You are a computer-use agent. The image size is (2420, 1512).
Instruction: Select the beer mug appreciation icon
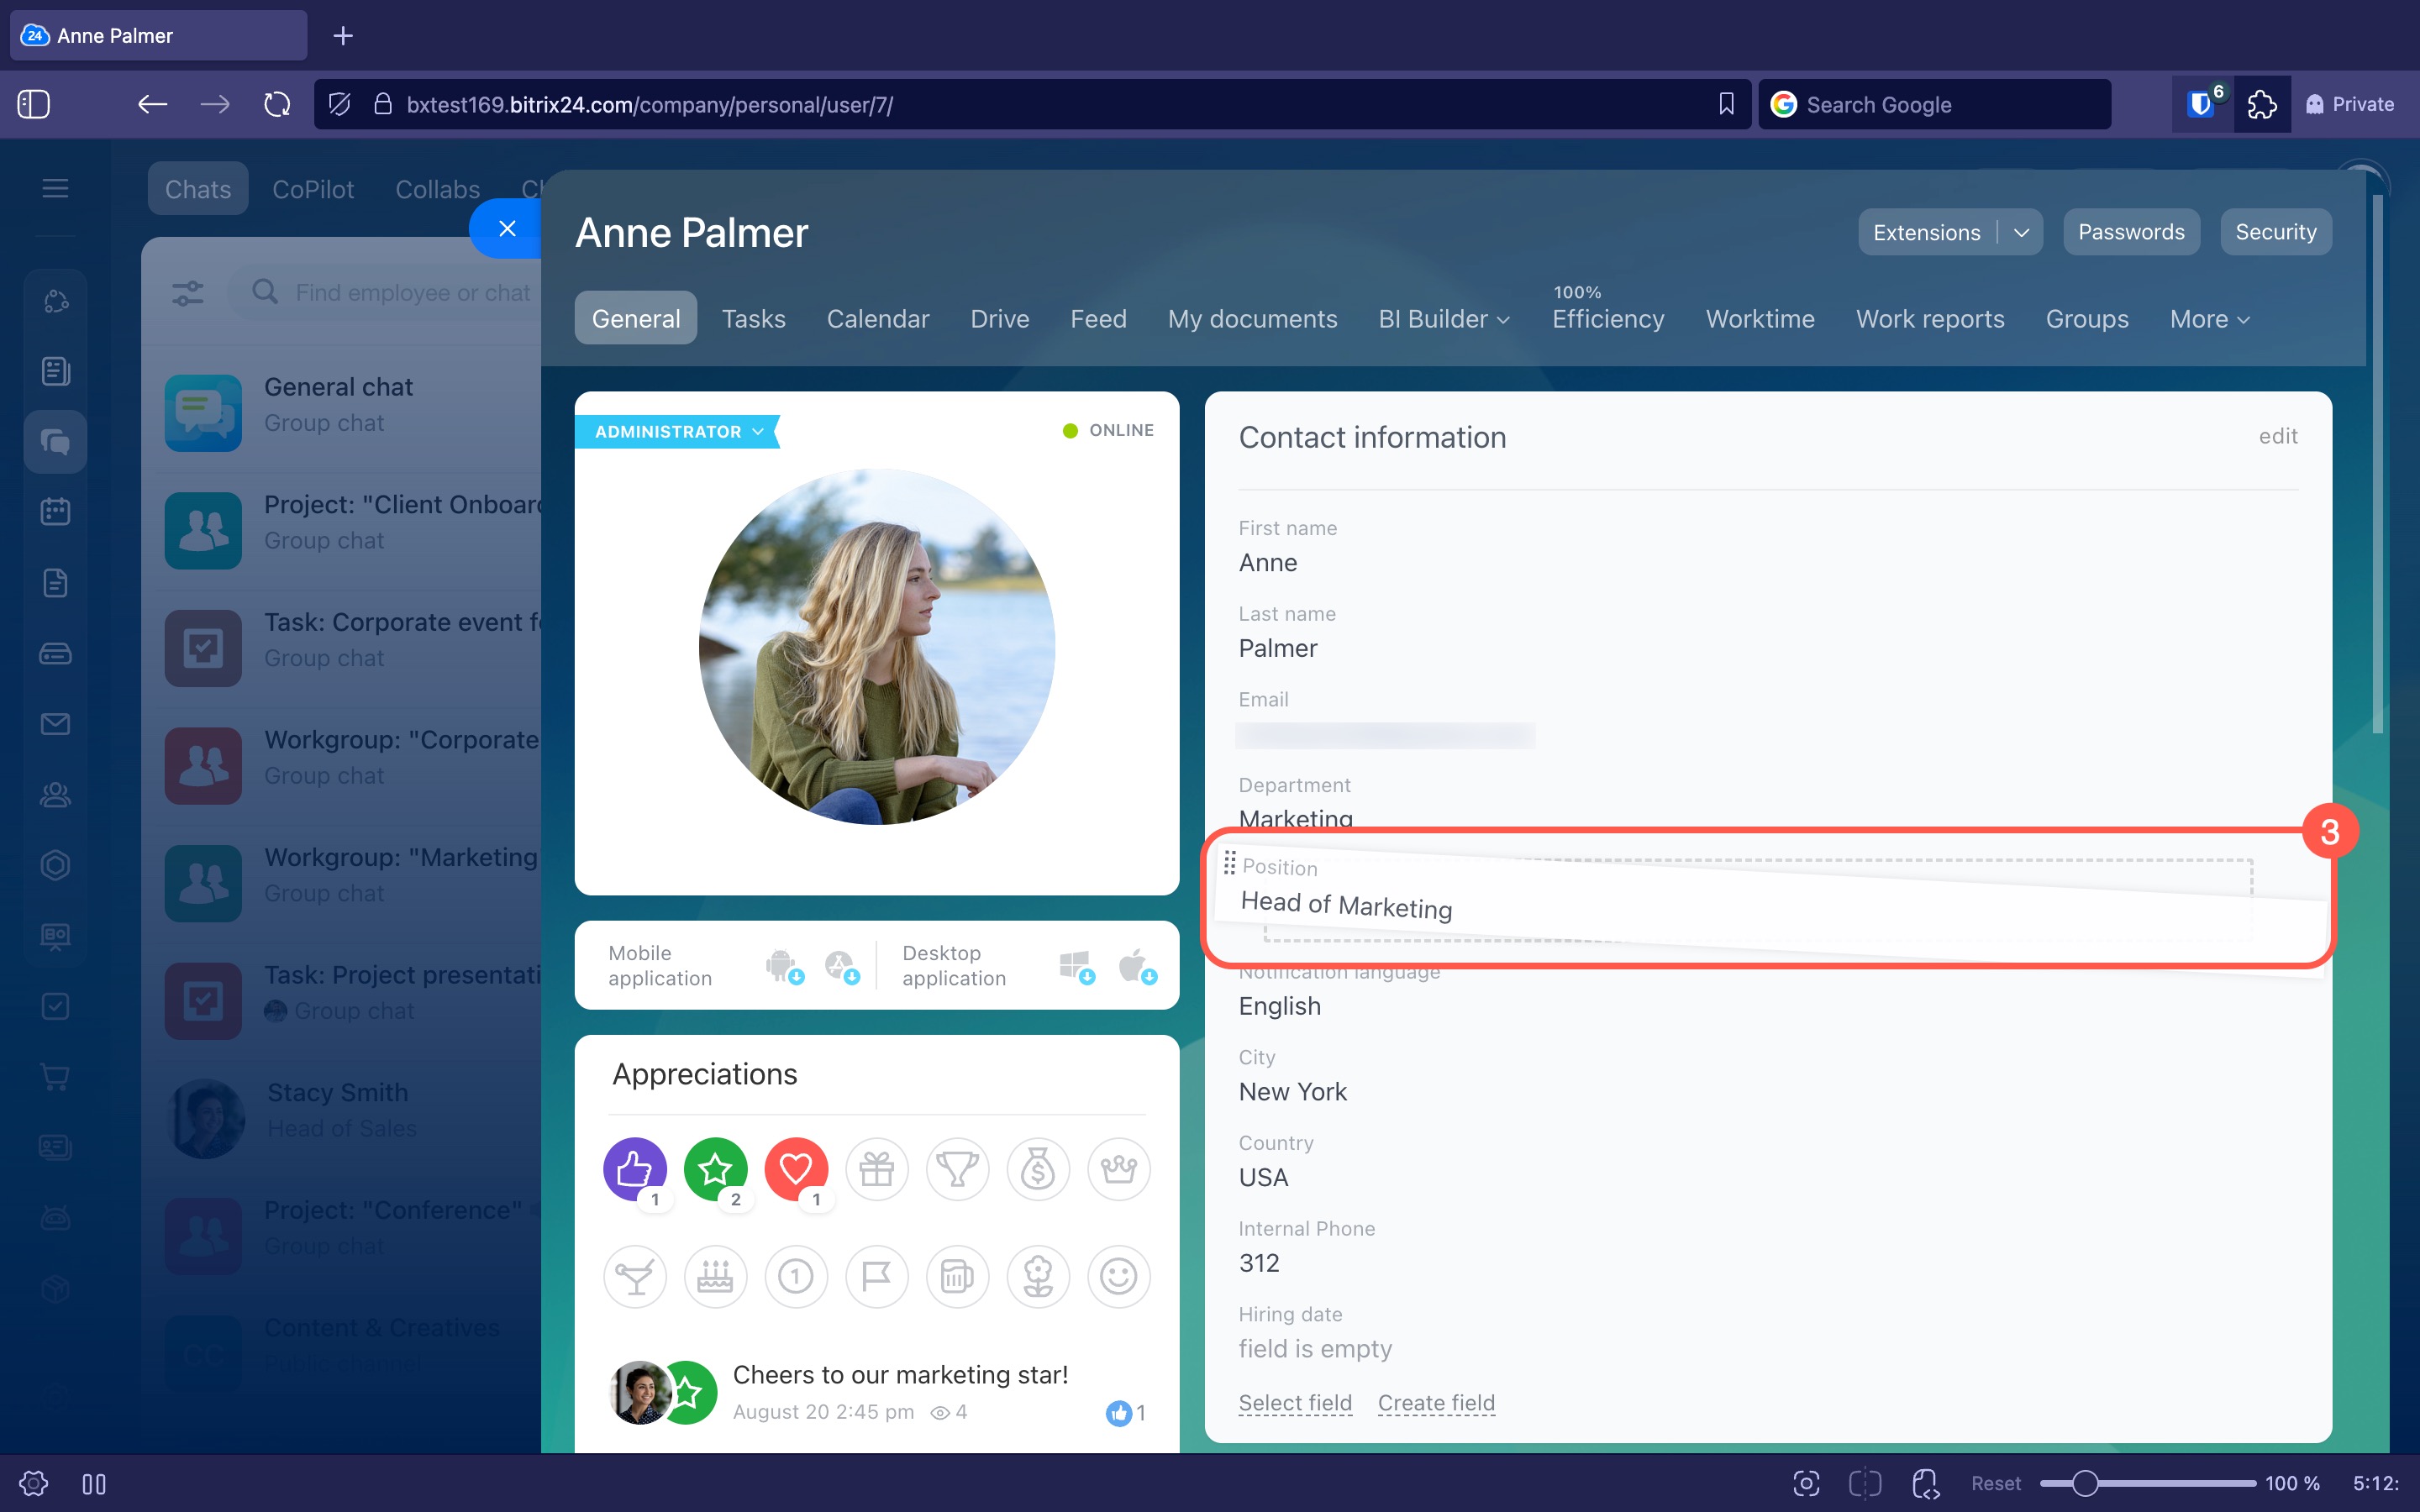coord(957,1276)
